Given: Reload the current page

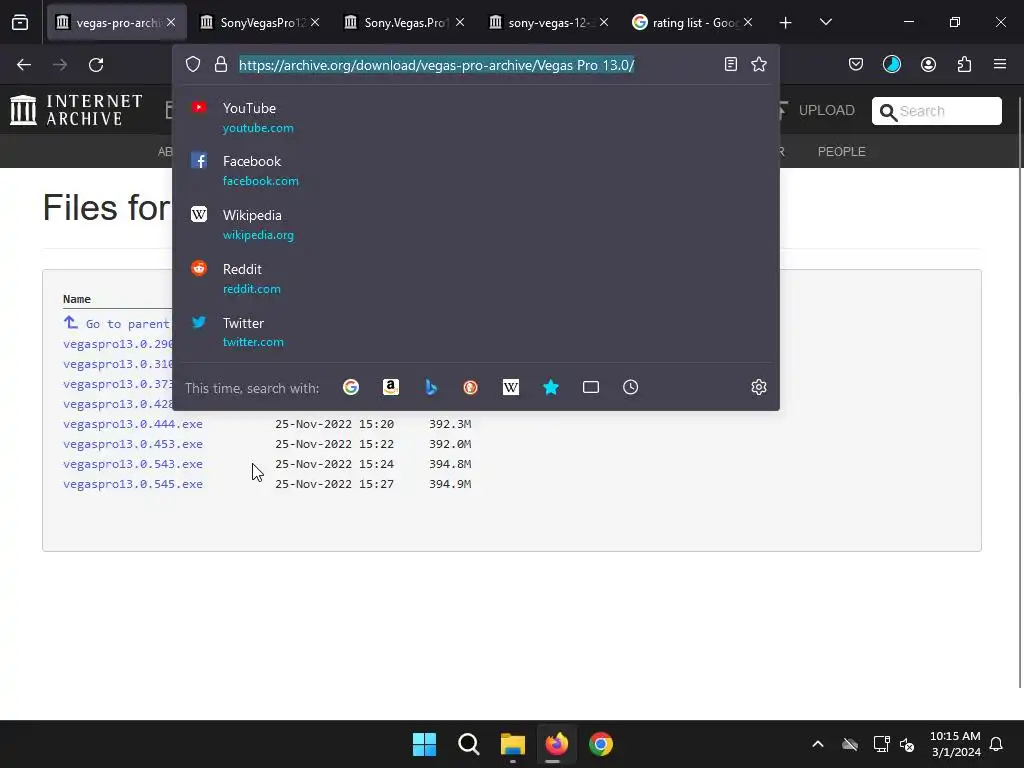Looking at the screenshot, I should tap(96, 65).
